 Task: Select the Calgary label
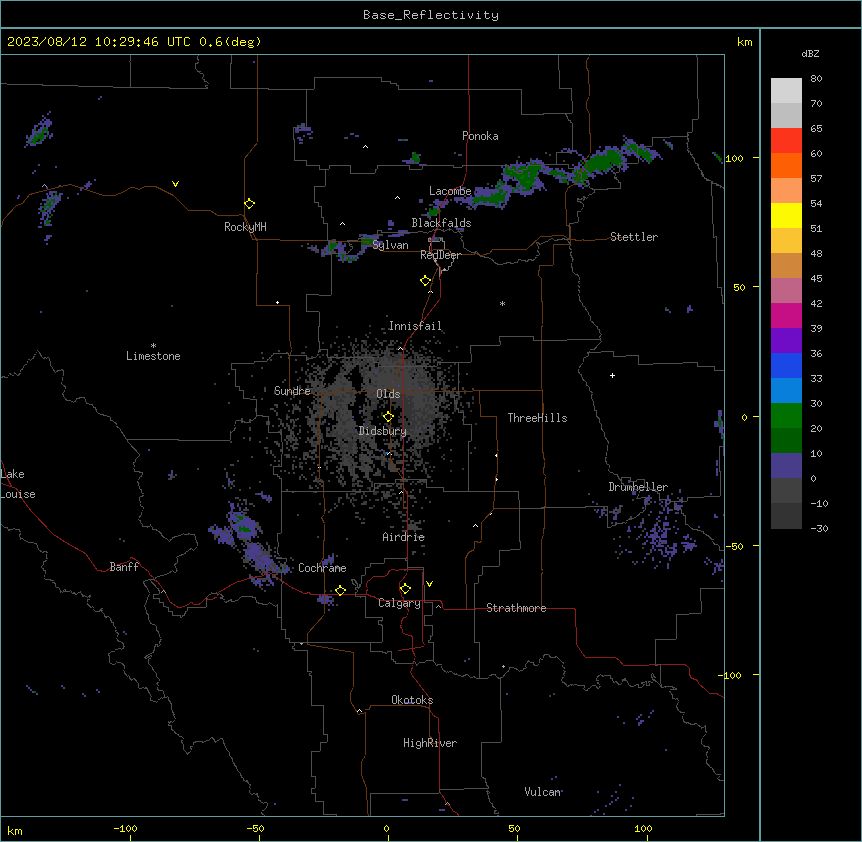click(x=399, y=603)
